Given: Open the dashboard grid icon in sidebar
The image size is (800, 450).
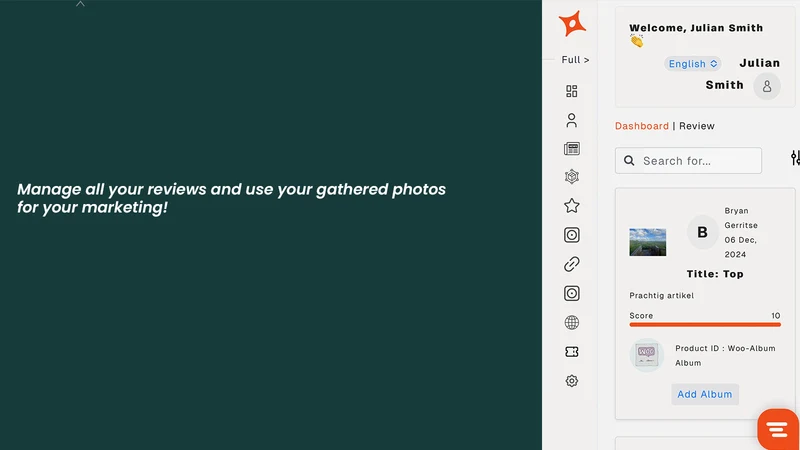Looking at the screenshot, I should point(571,91).
